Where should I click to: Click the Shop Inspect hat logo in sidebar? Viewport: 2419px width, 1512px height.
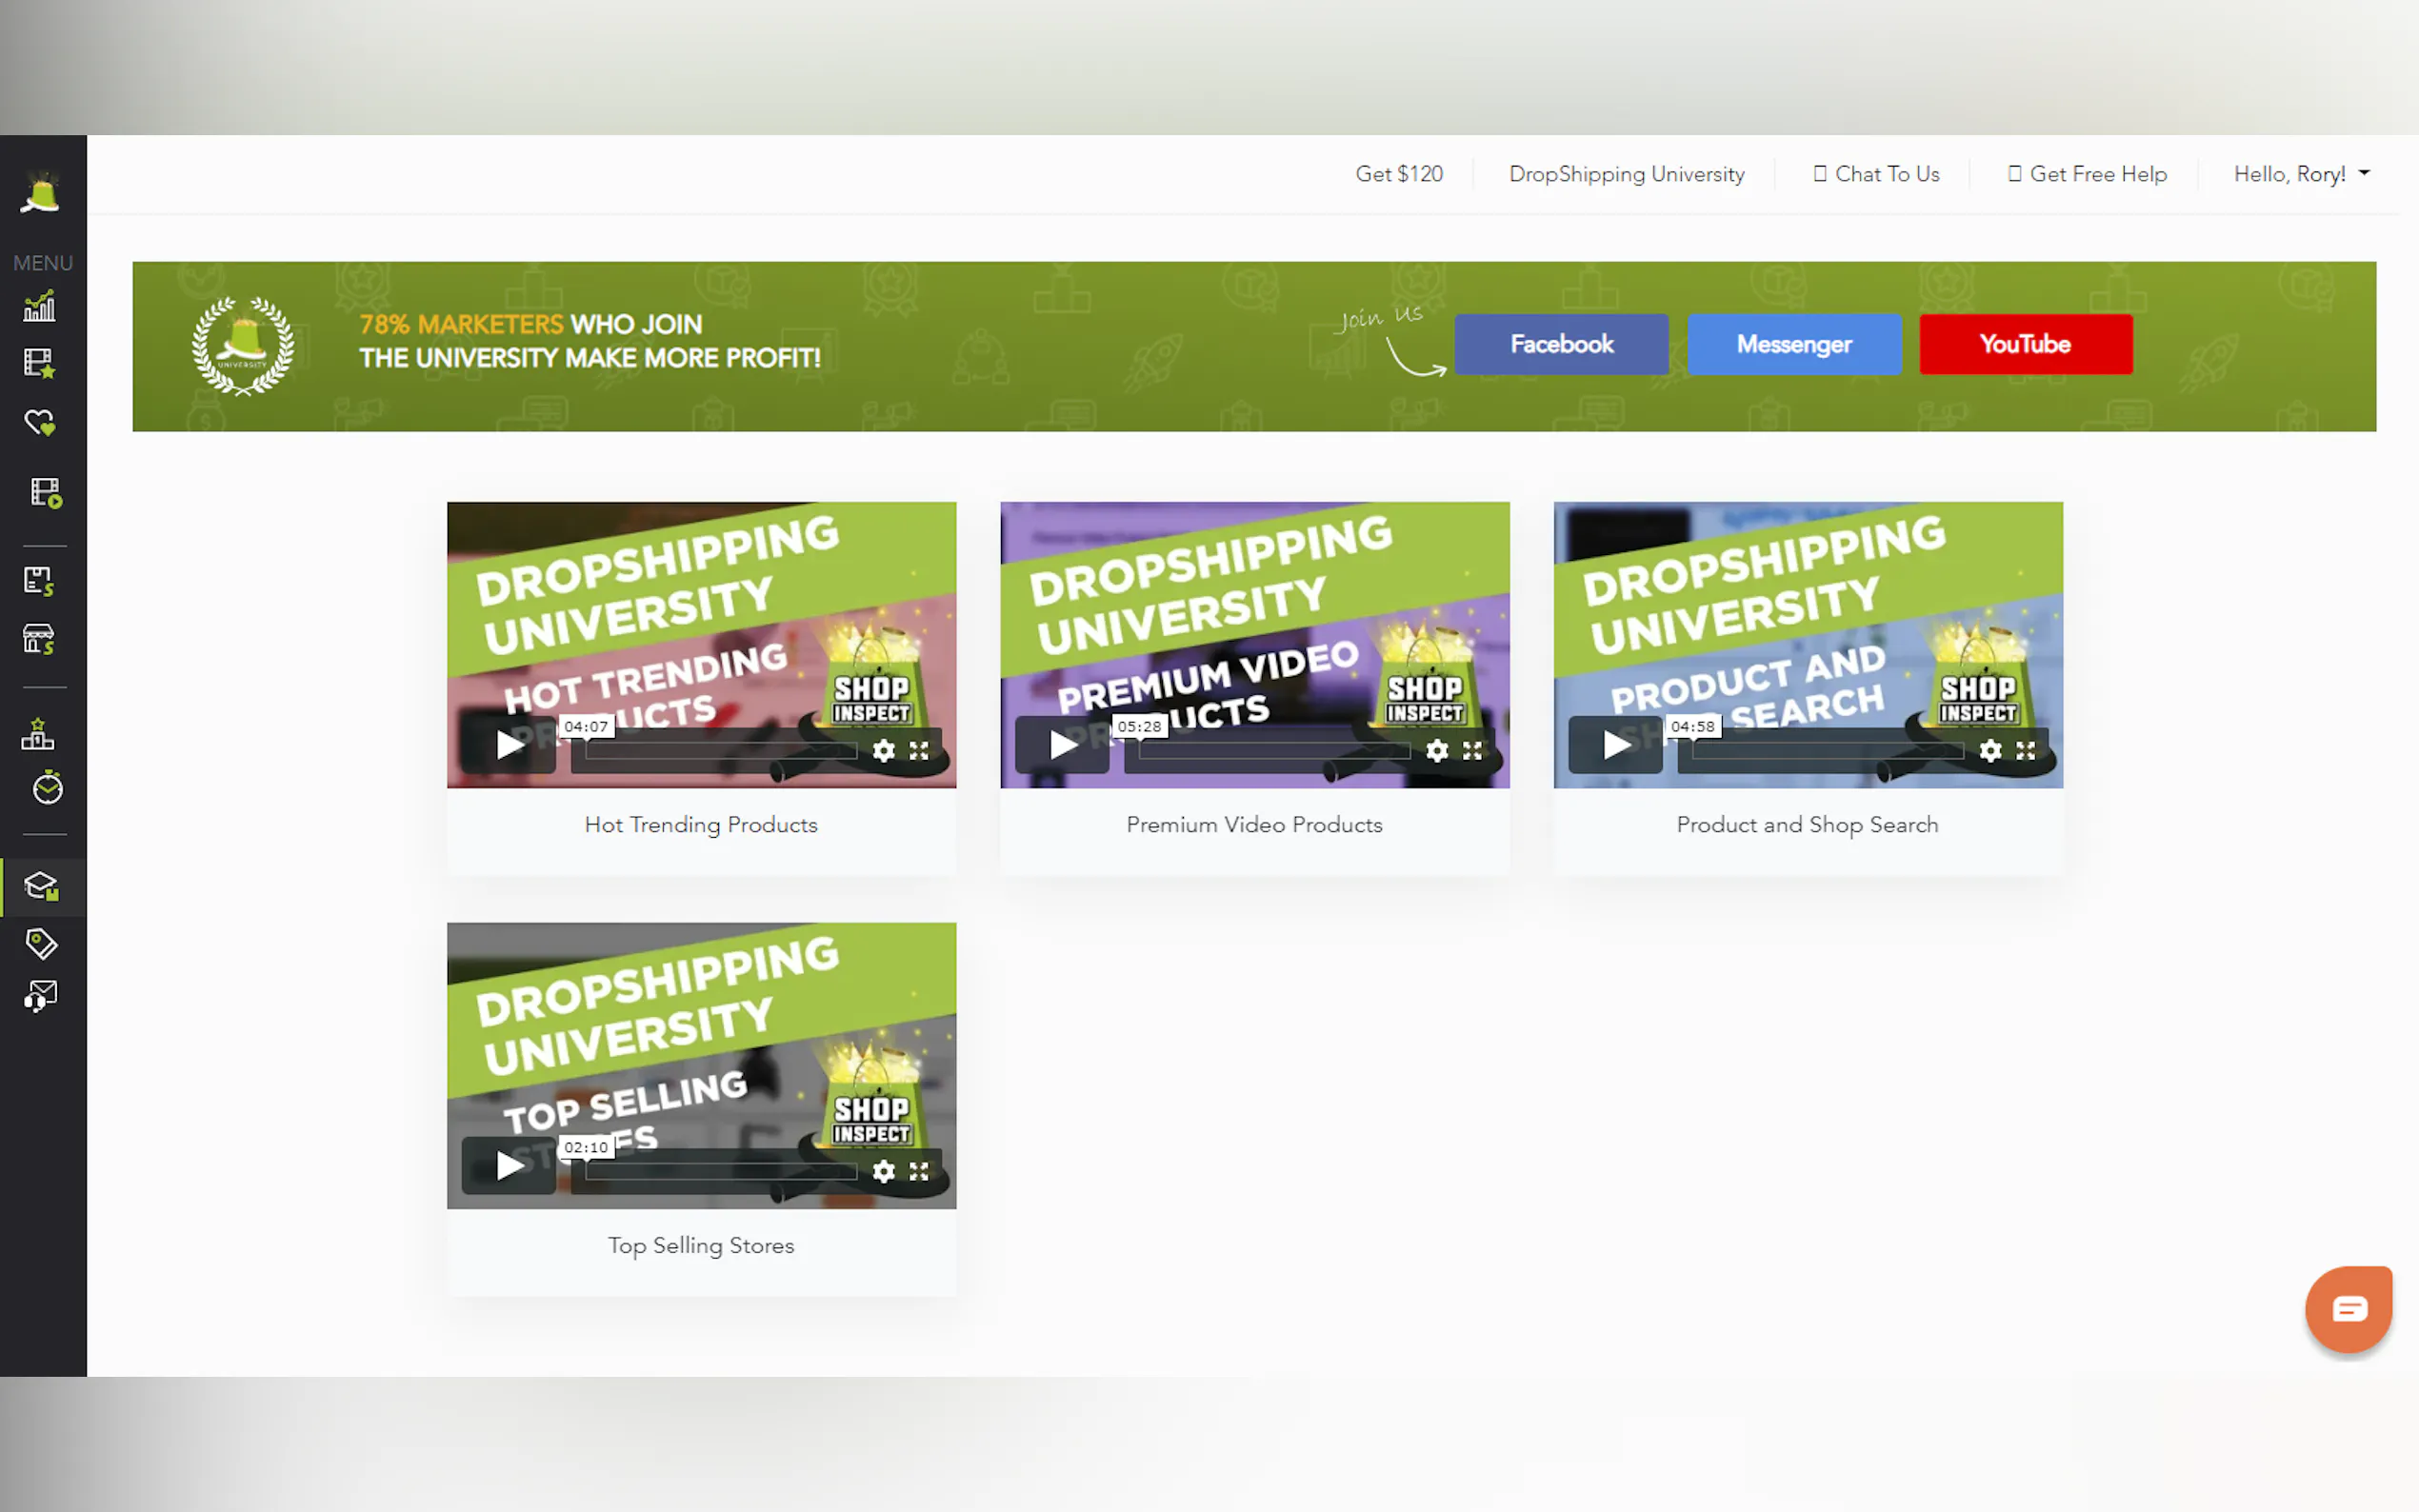[x=41, y=193]
